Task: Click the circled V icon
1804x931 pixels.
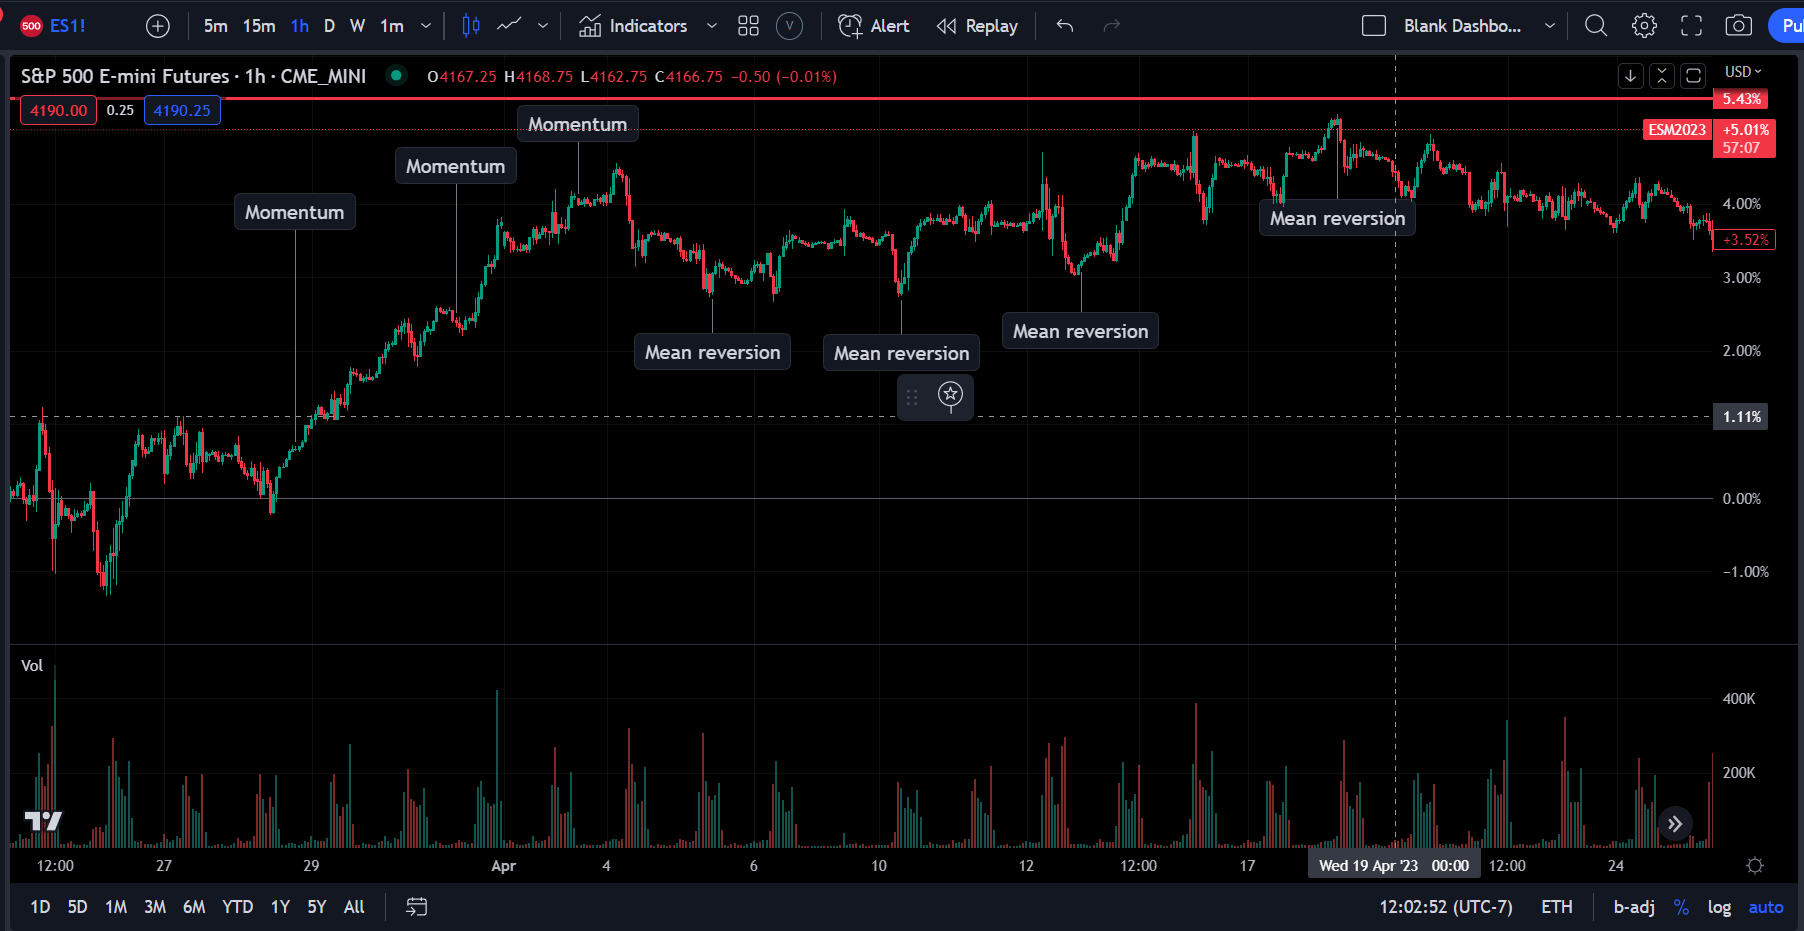Action: (x=790, y=26)
